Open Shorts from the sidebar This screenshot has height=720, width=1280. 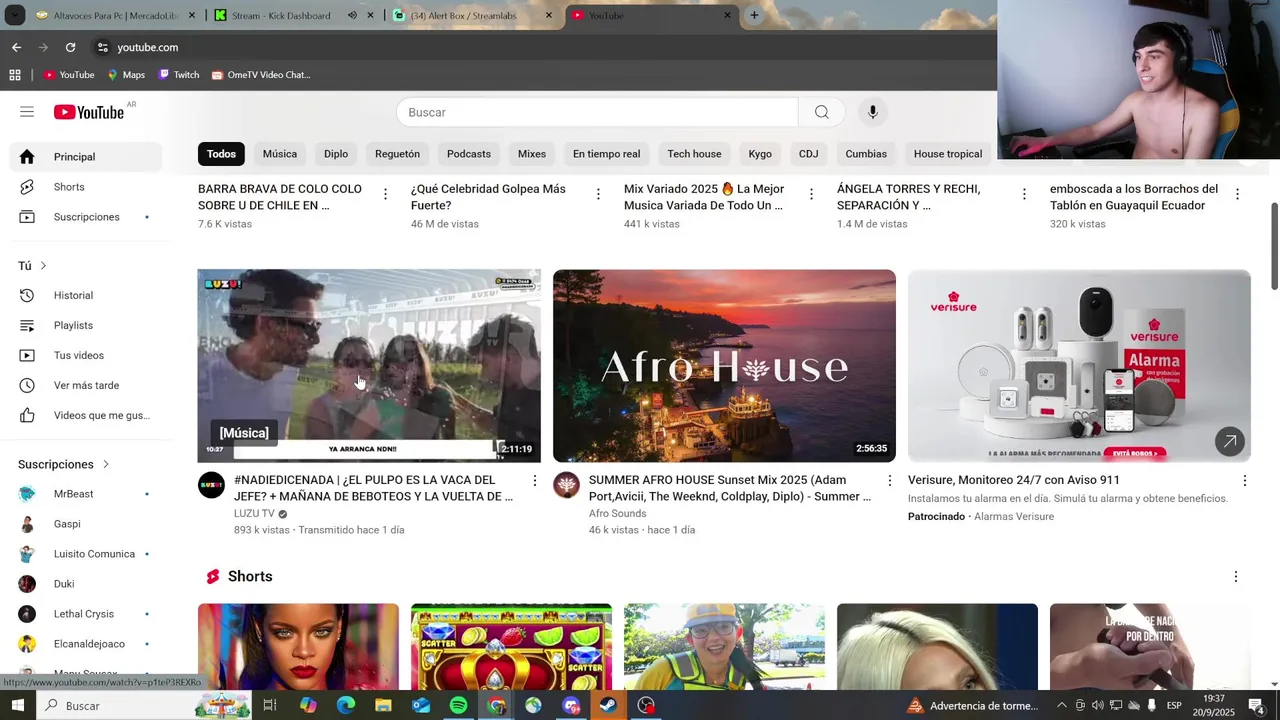[x=86, y=187]
